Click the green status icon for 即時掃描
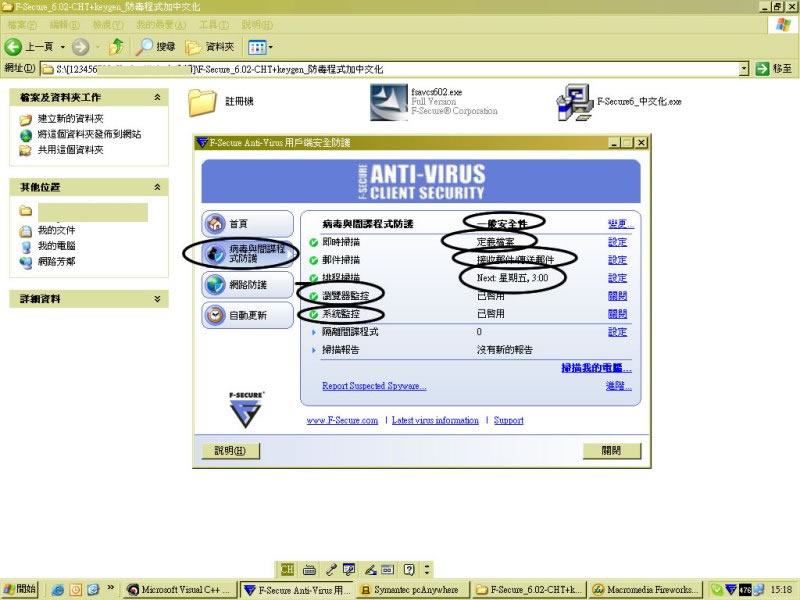The width and height of the screenshot is (800, 600). coord(314,242)
